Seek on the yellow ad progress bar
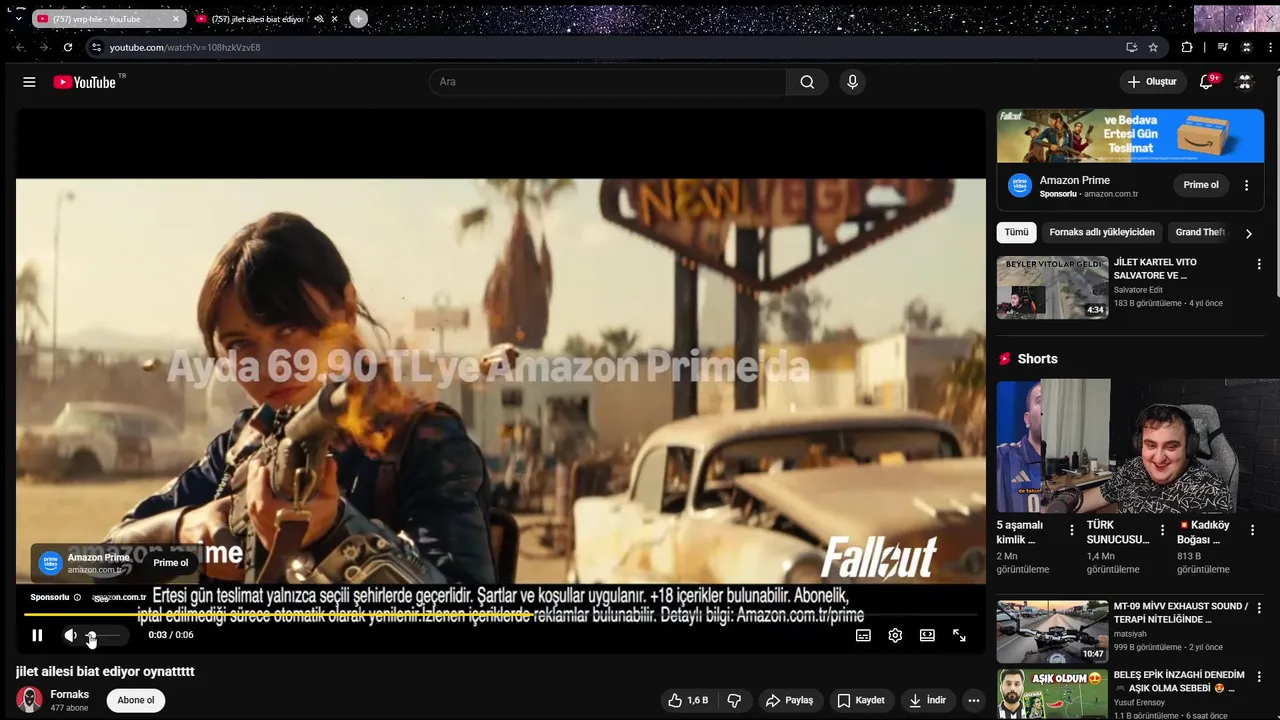Image resolution: width=1280 pixels, height=720 pixels. [500, 614]
